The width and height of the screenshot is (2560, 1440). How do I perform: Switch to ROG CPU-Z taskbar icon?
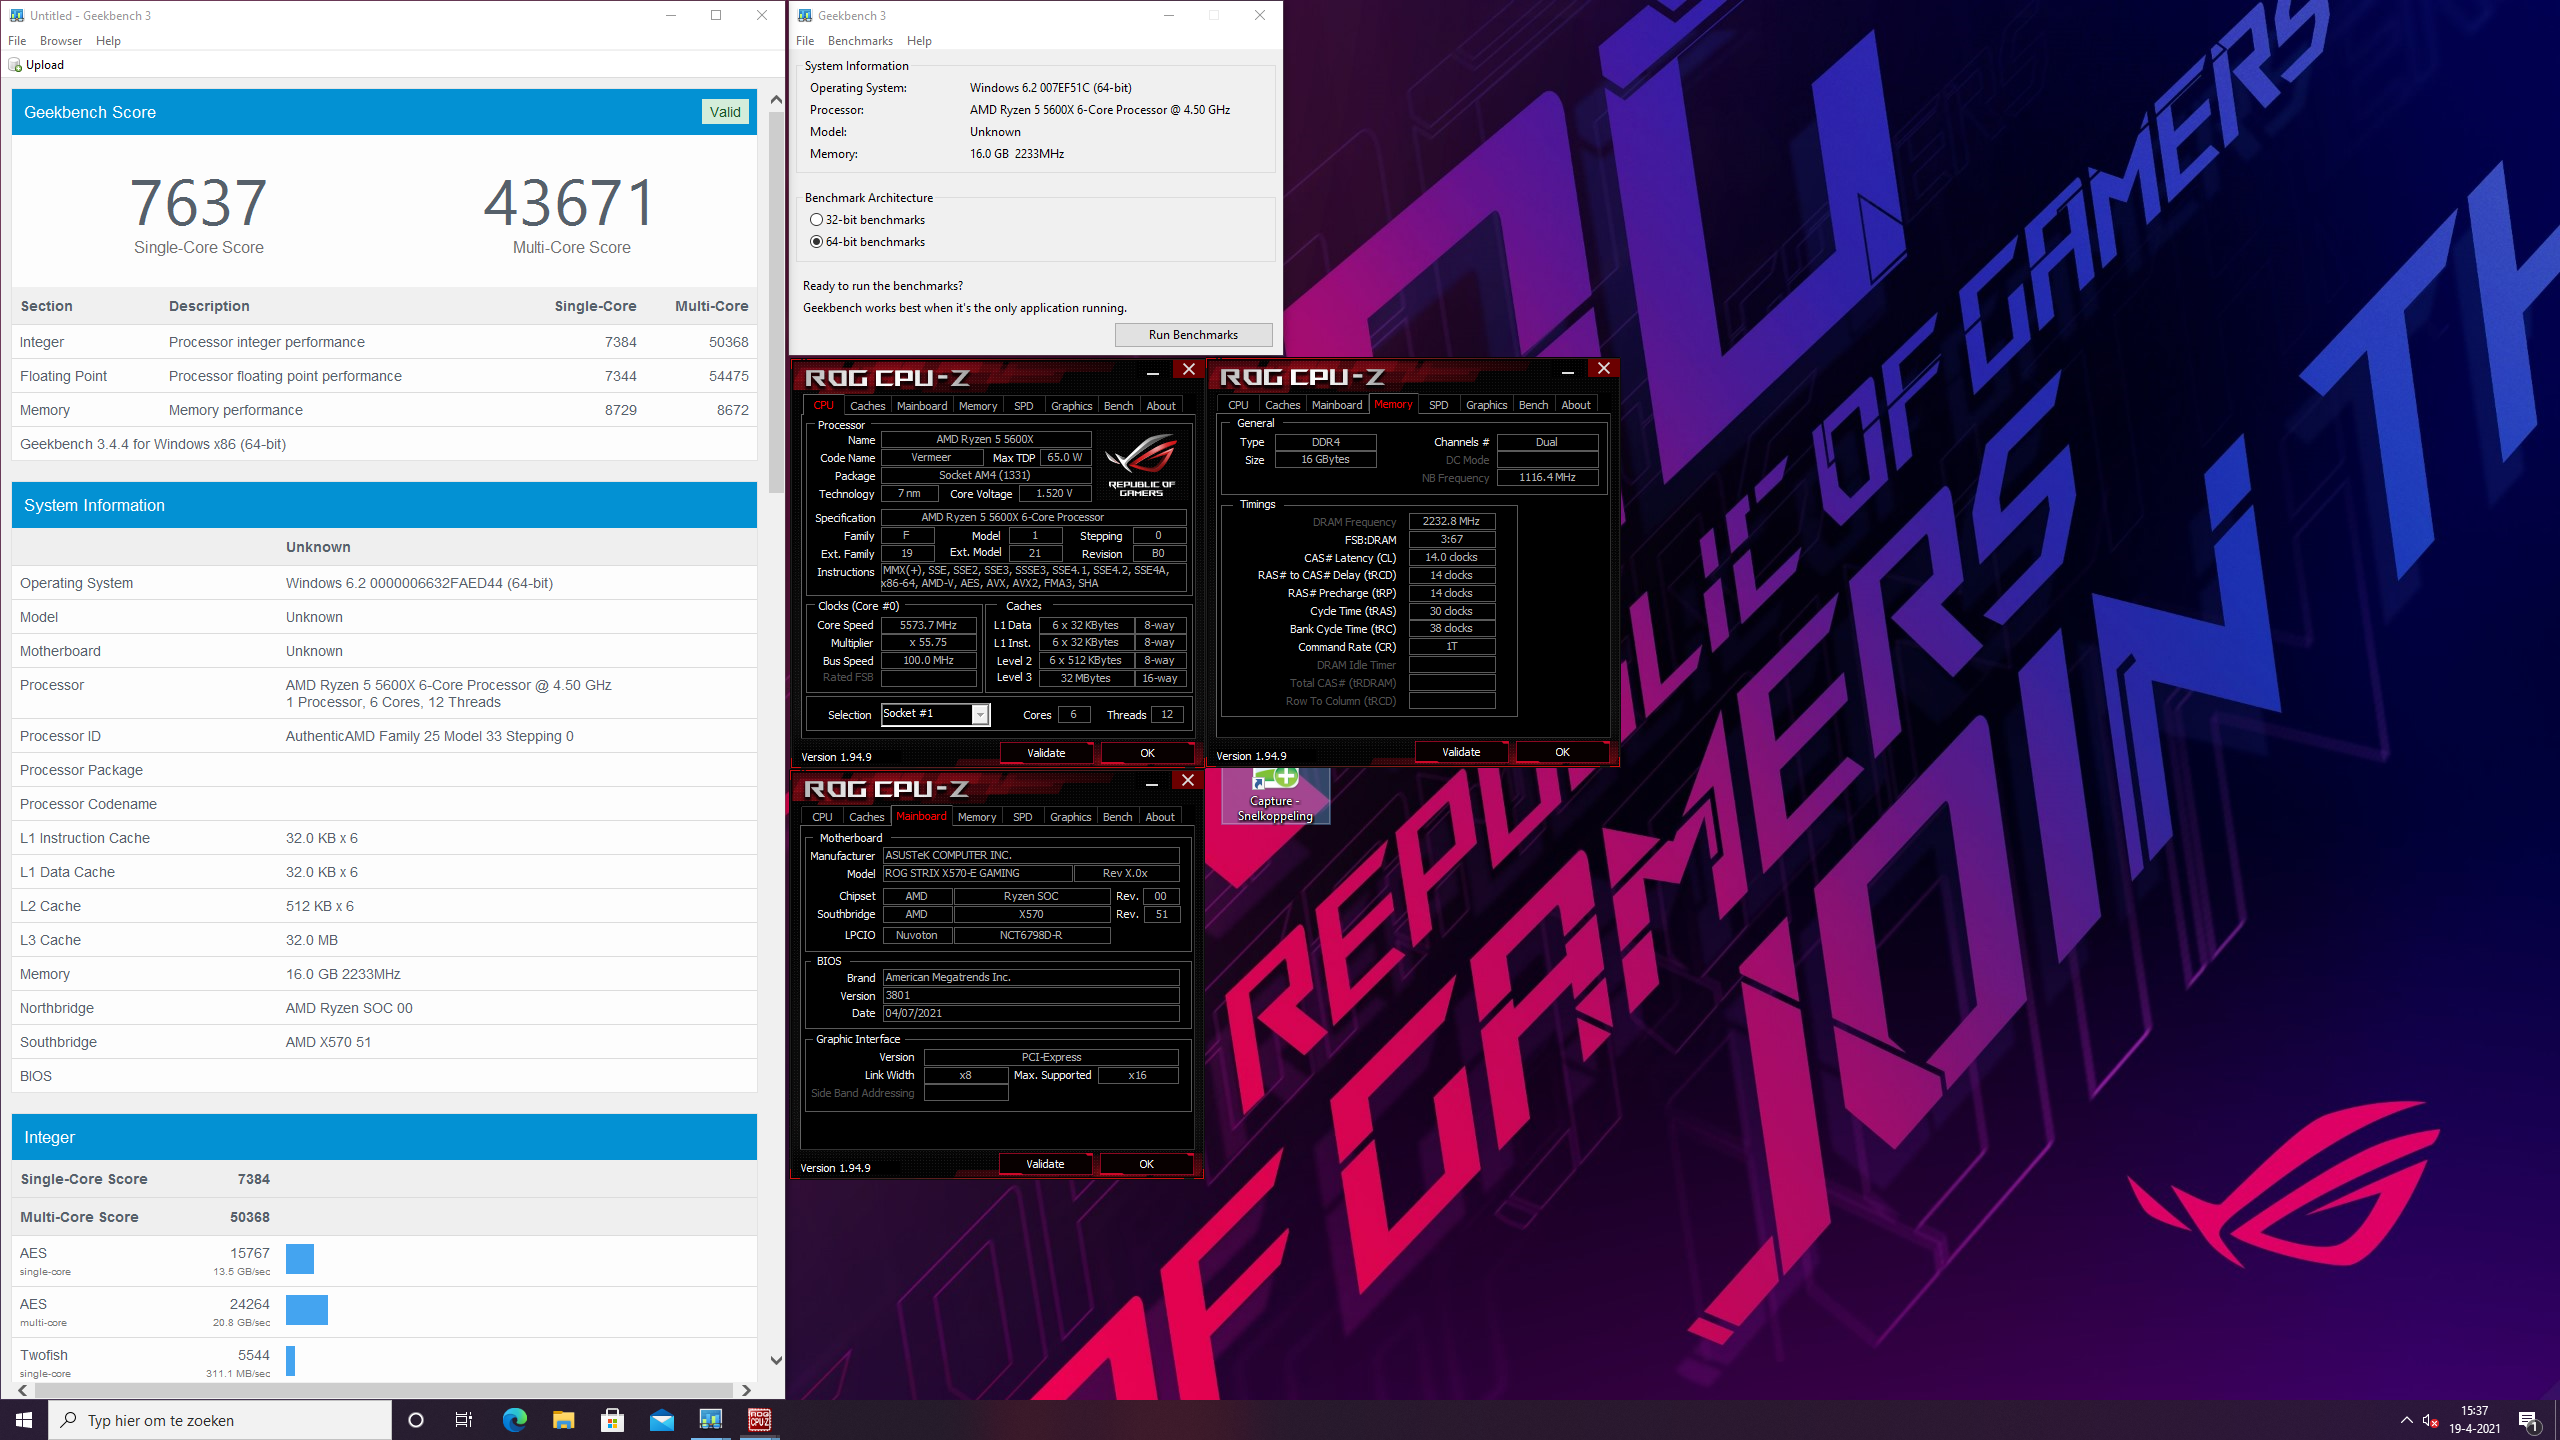(x=760, y=1420)
